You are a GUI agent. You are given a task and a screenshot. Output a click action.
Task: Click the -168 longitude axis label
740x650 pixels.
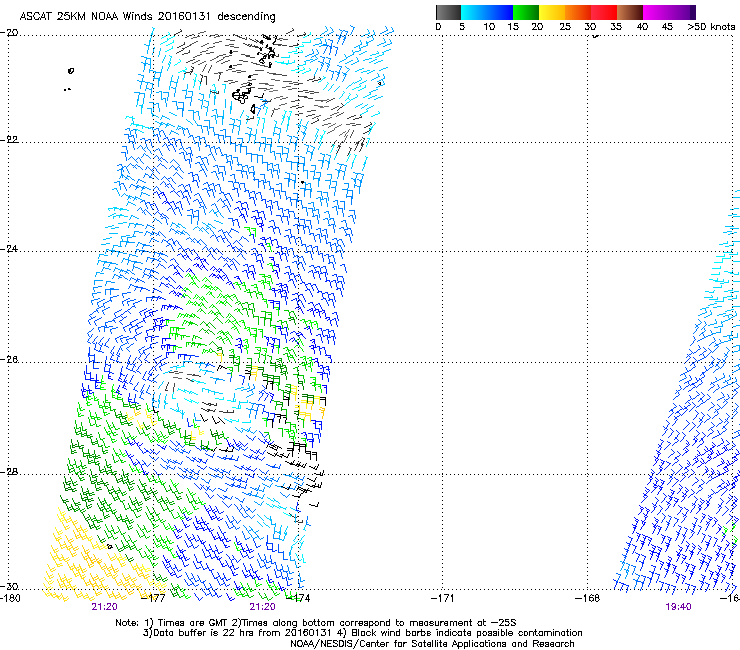pos(588,598)
